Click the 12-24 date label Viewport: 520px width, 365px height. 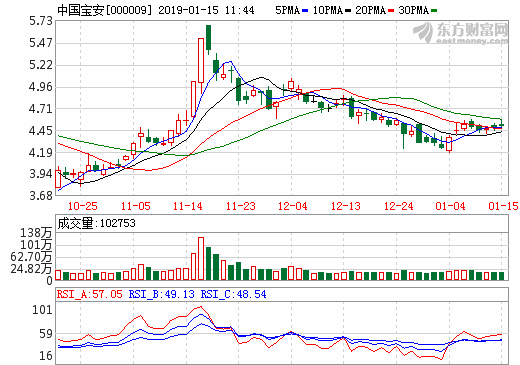[398, 206]
